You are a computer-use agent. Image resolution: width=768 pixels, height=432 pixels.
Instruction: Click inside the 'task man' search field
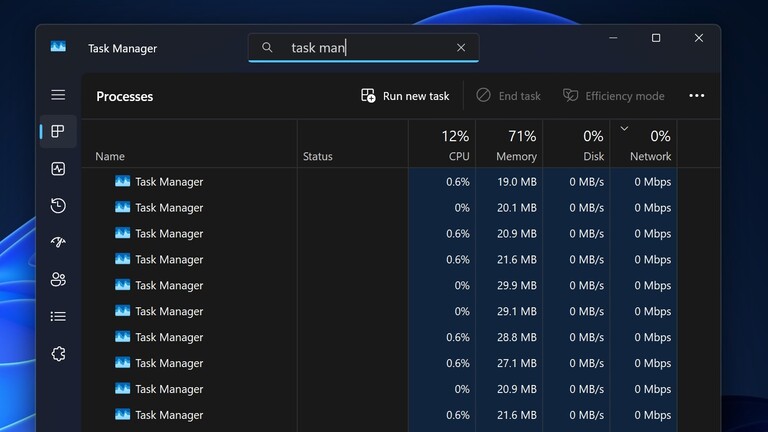click(x=363, y=48)
